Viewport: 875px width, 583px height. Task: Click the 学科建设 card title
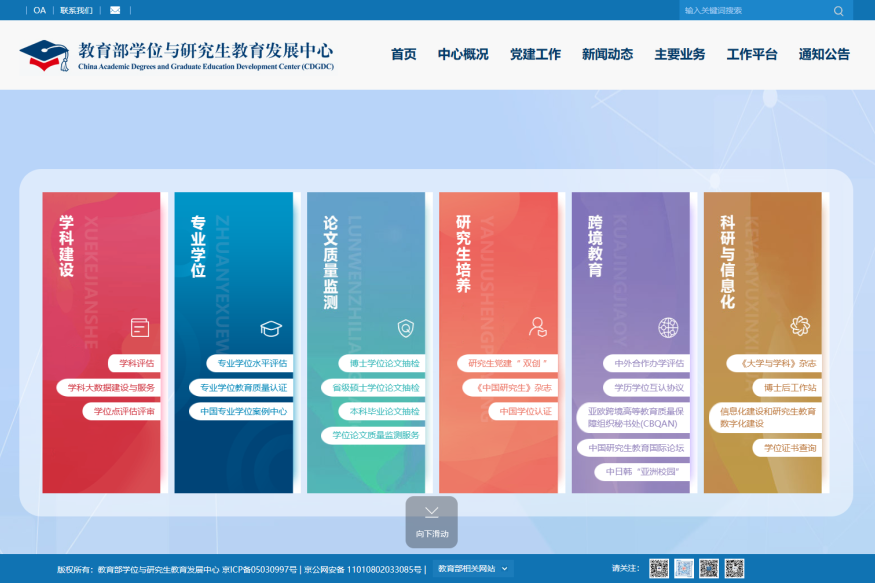coord(66,246)
